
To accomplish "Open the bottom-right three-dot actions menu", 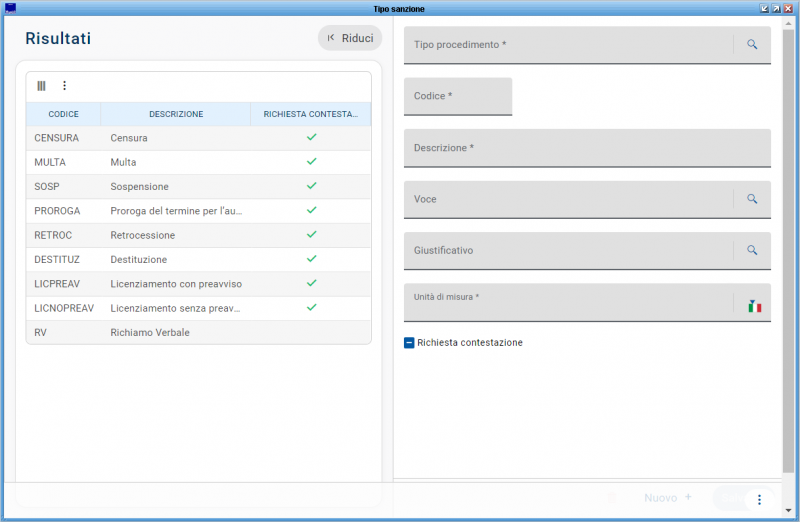I will click(x=759, y=499).
